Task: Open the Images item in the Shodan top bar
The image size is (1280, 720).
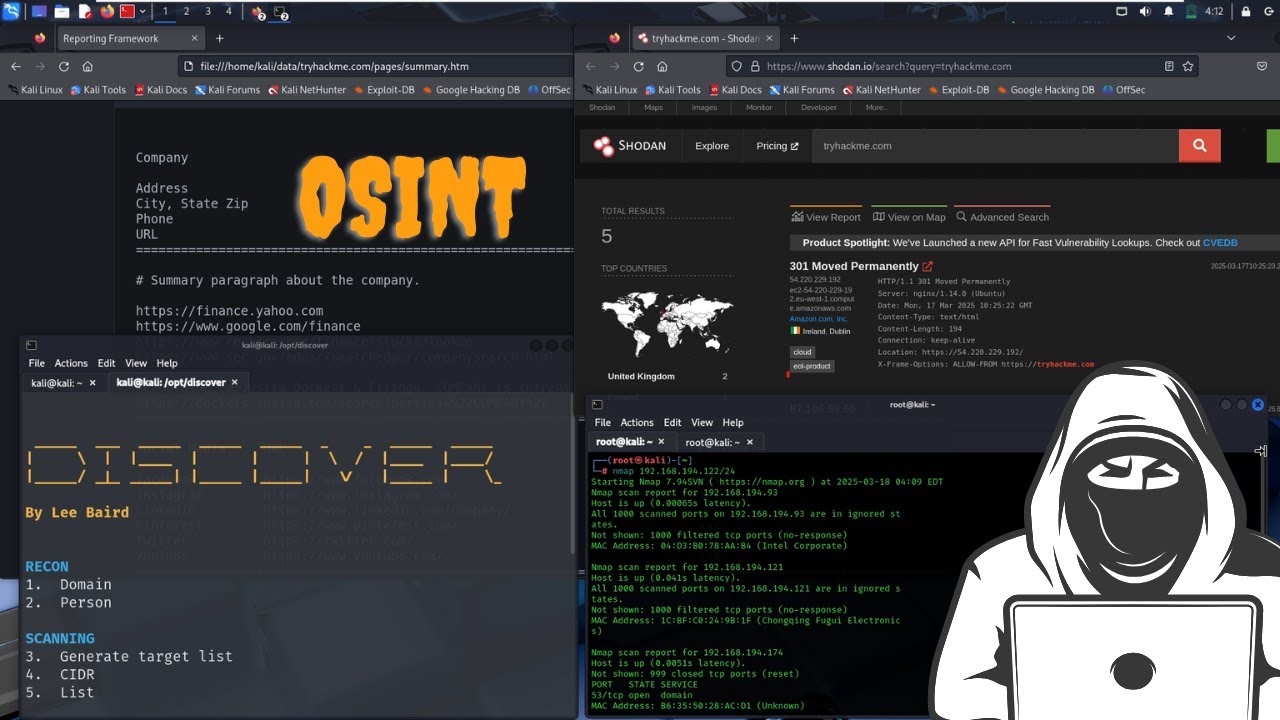Action: (704, 107)
